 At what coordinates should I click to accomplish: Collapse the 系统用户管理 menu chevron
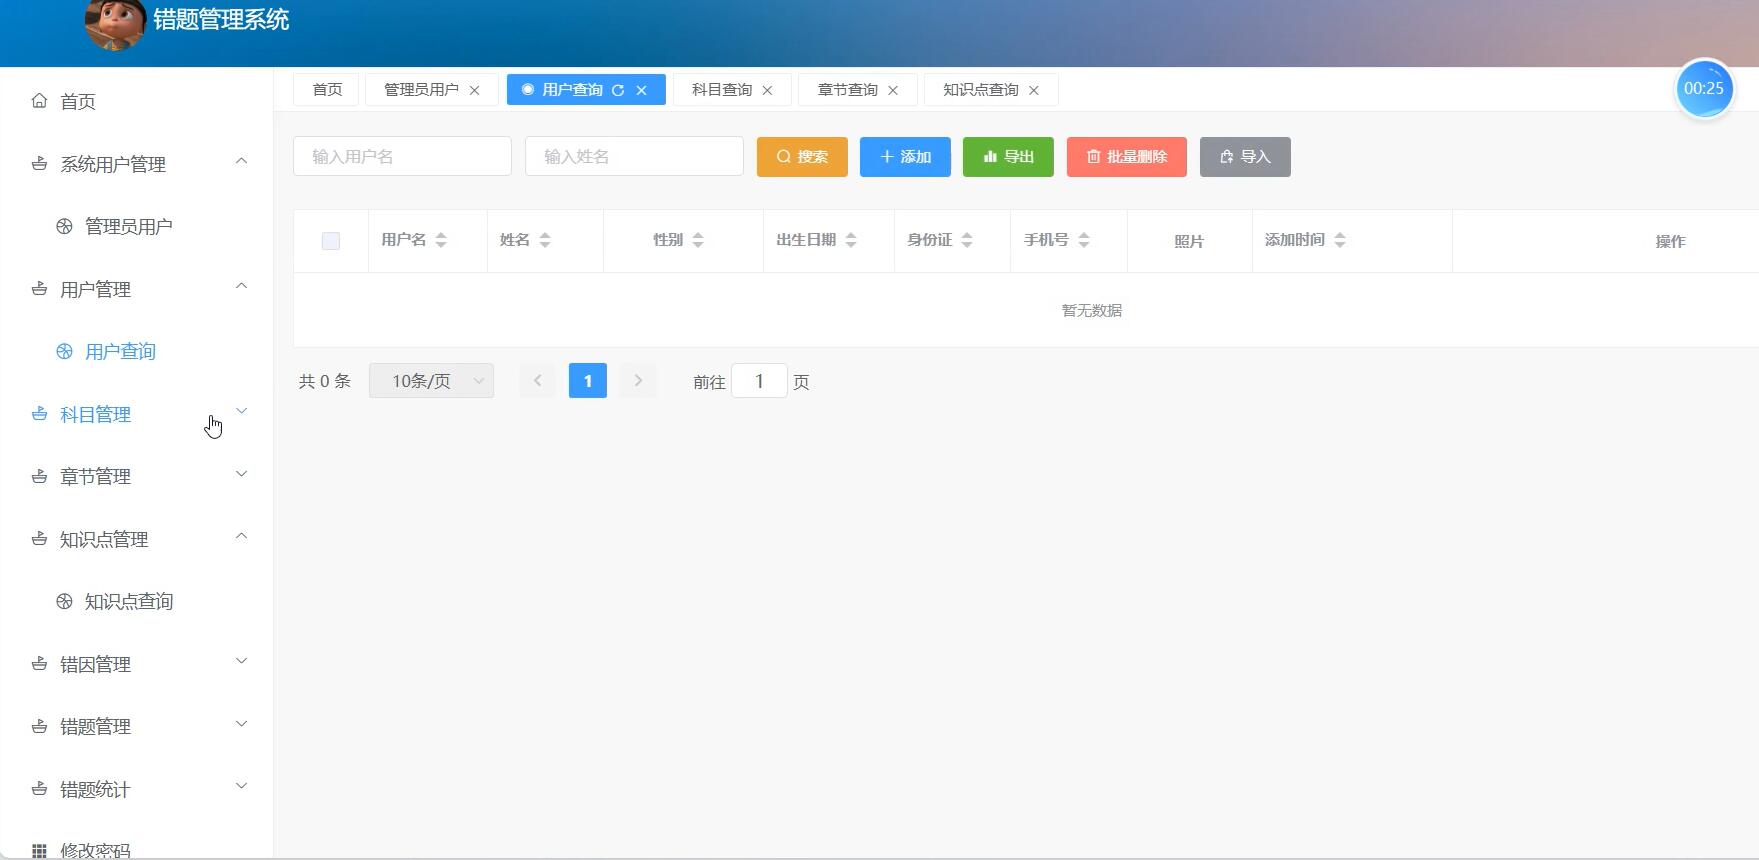coord(241,161)
